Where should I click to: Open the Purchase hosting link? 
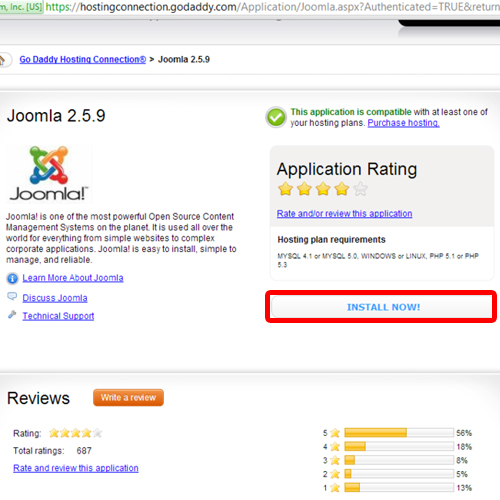(x=403, y=123)
